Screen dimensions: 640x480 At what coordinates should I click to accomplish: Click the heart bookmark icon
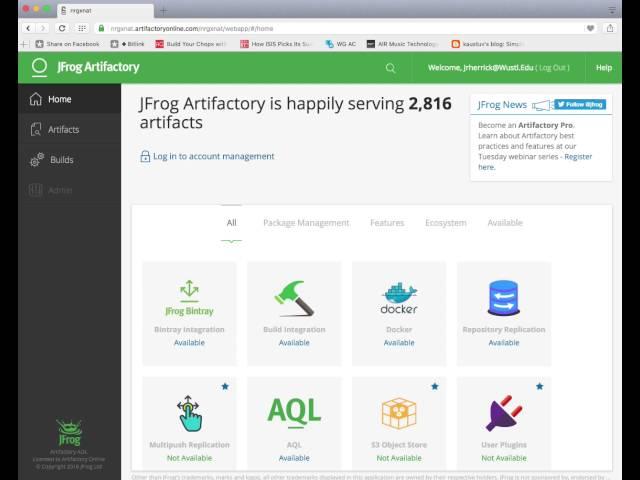point(590,28)
